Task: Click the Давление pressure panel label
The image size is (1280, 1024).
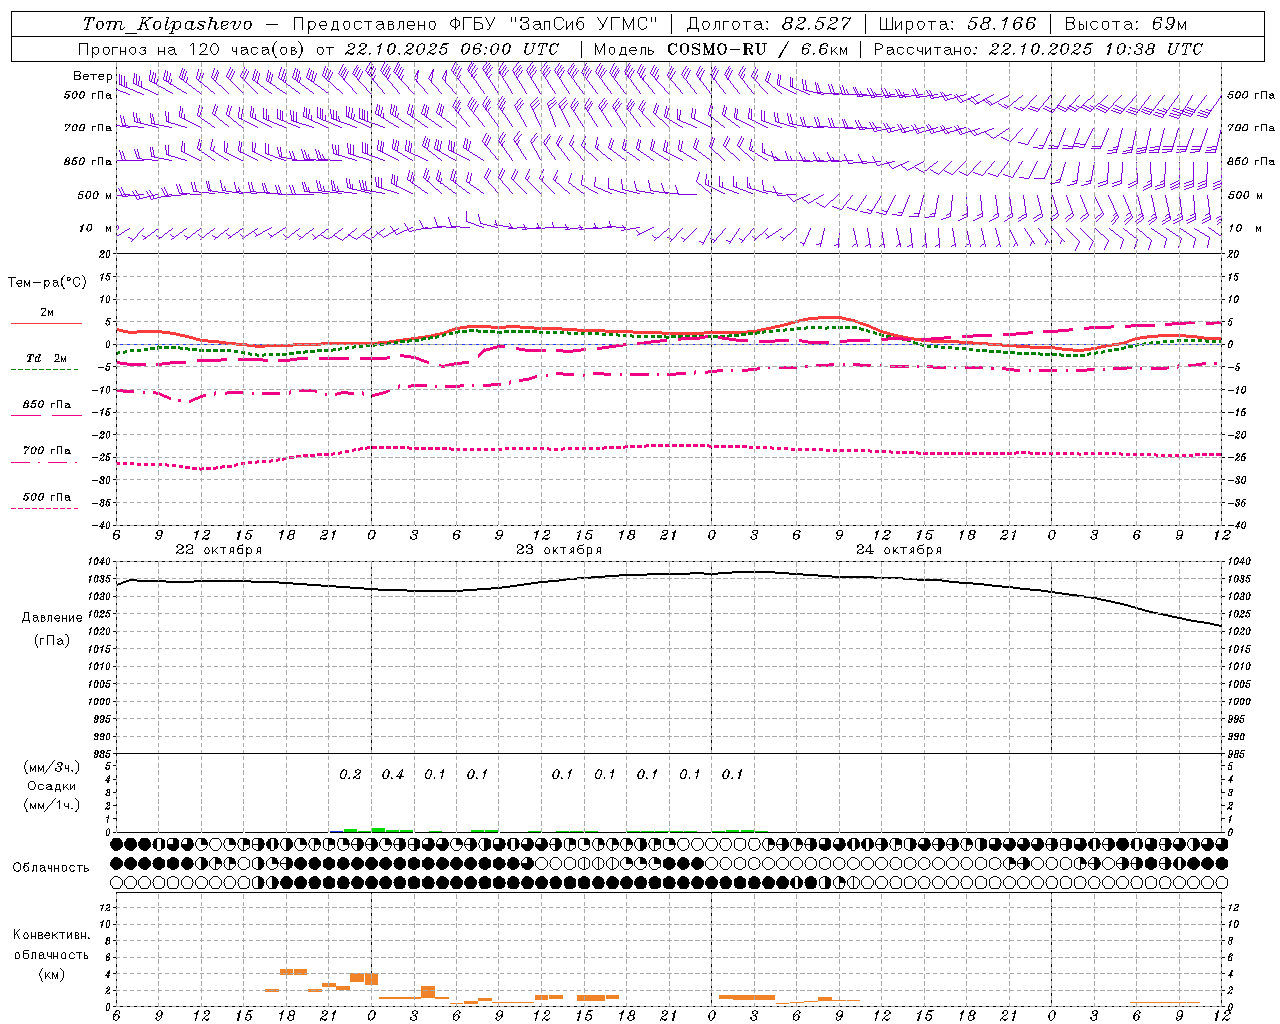Action: [52, 618]
